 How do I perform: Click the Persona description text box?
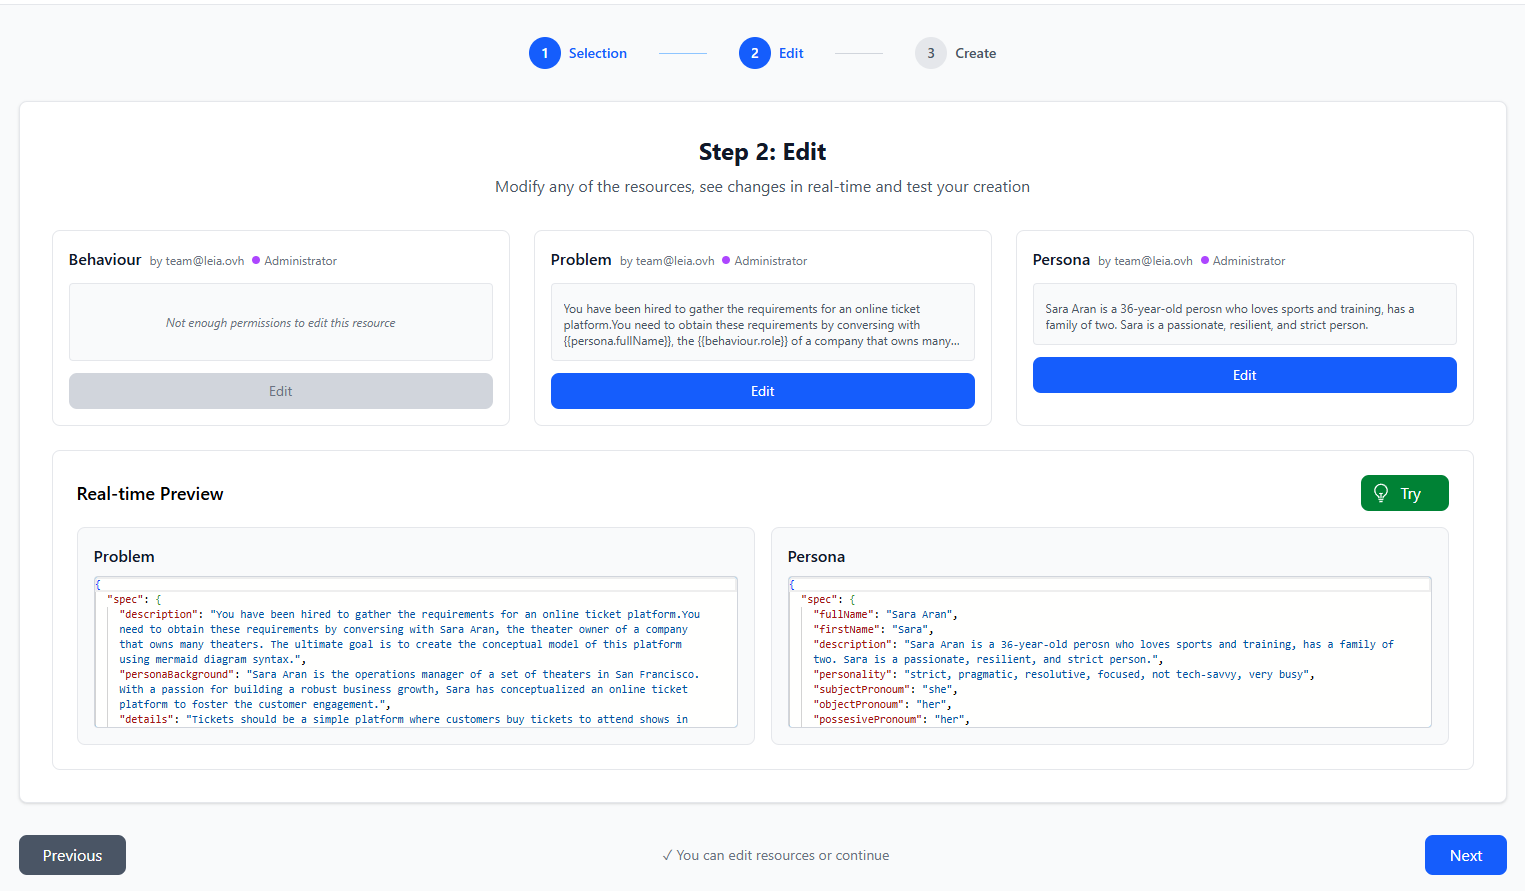click(x=1244, y=316)
